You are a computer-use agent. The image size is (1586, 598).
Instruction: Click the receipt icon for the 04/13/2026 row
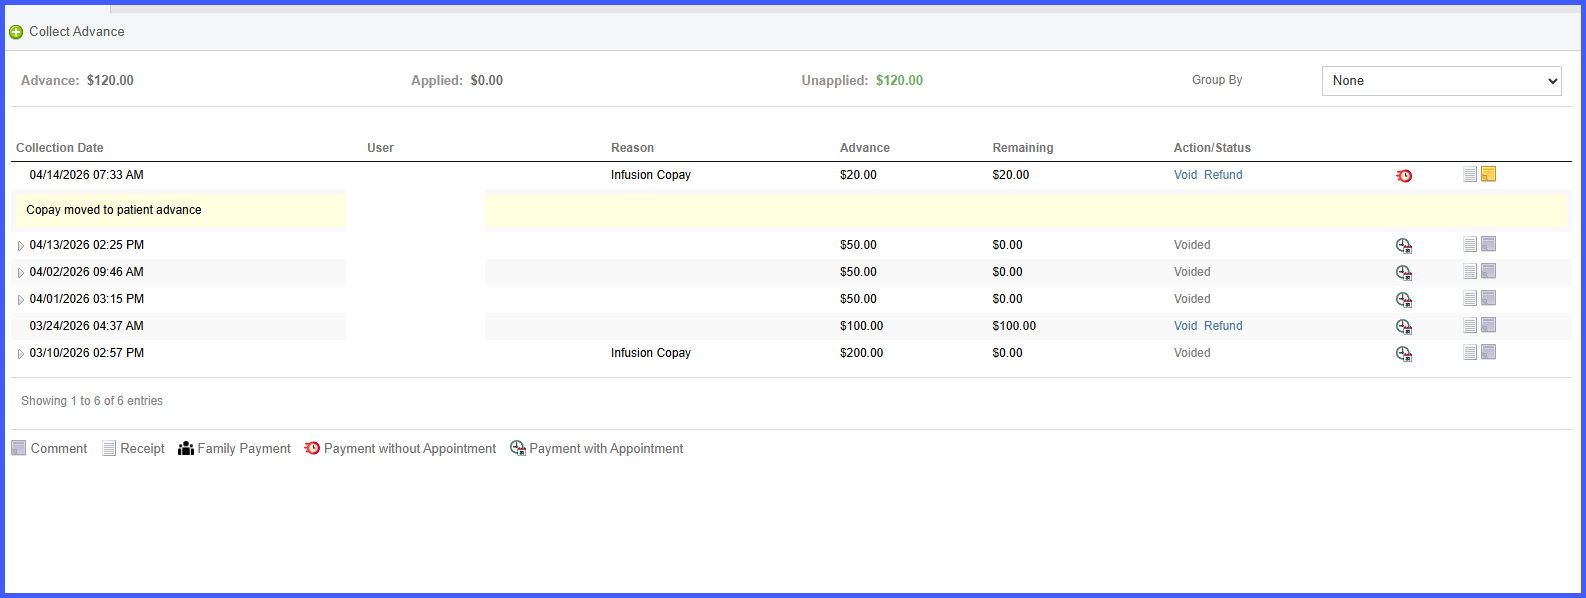(1470, 245)
